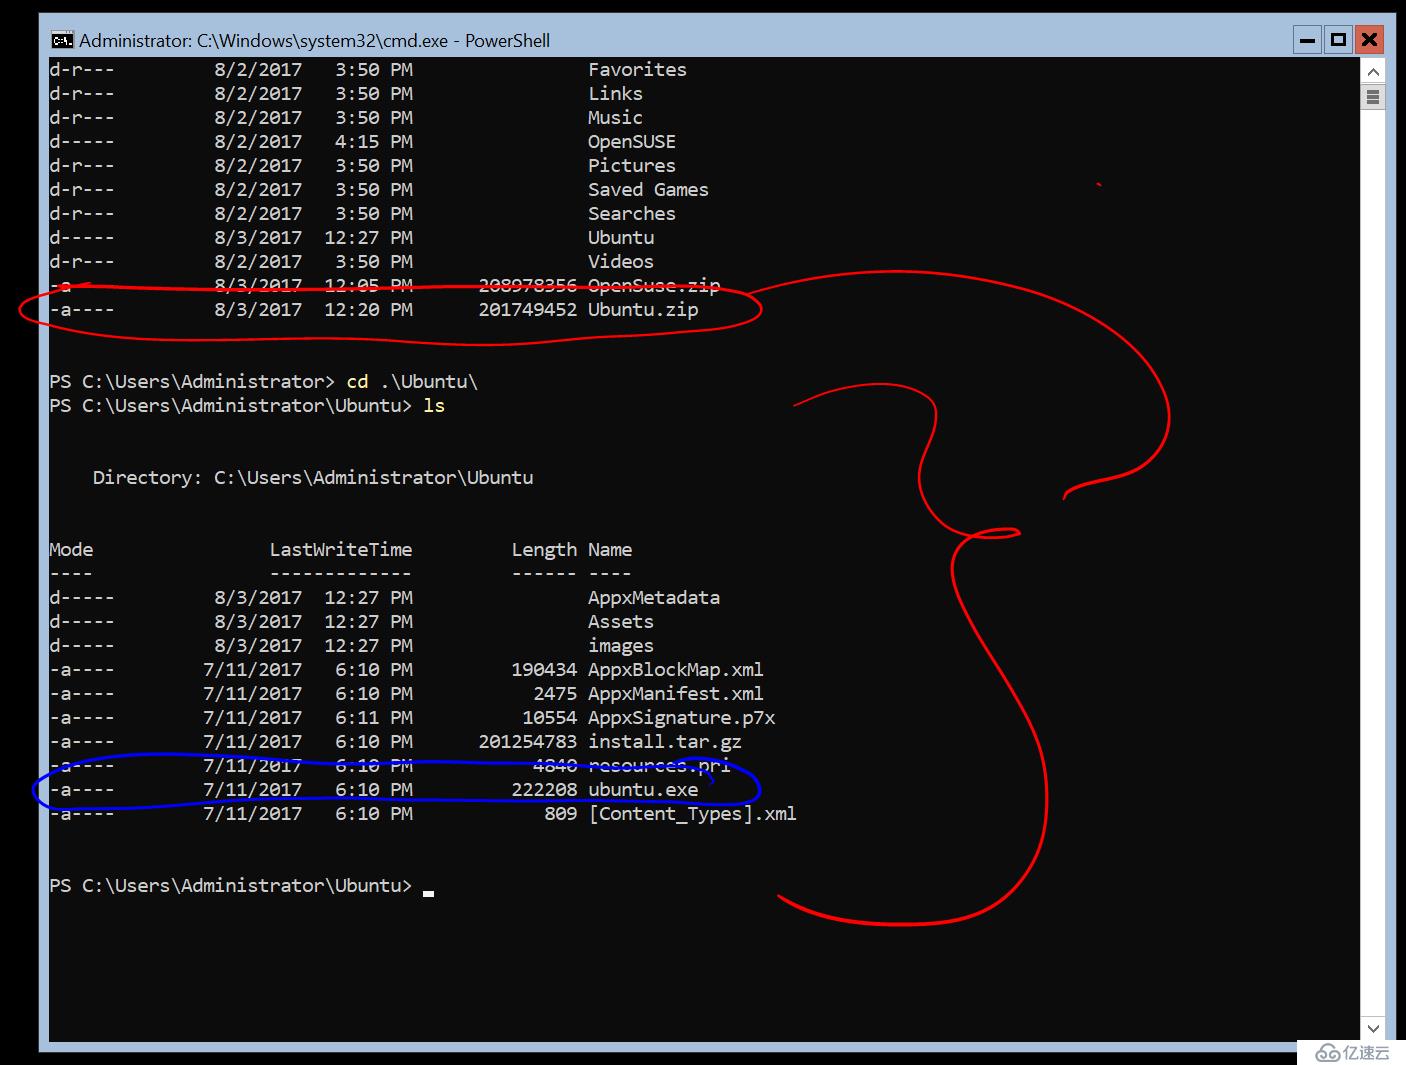Image resolution: width=1406 pixels, height=1065 pixels.
Task: Maximize the PowerShell window
Action: 1338,40
